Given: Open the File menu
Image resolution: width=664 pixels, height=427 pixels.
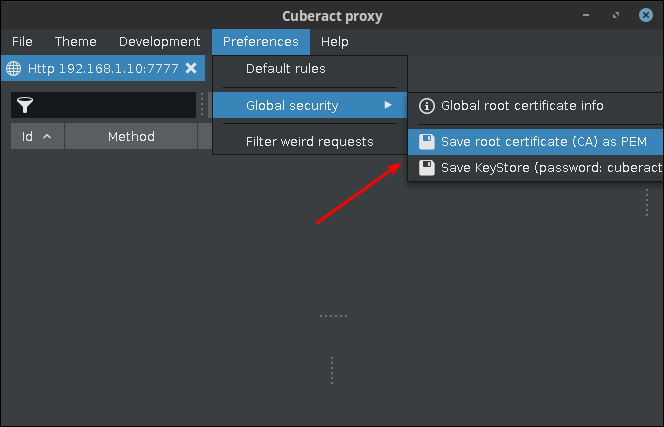Looking at the screenshot, I should click(x=22, y=42).
